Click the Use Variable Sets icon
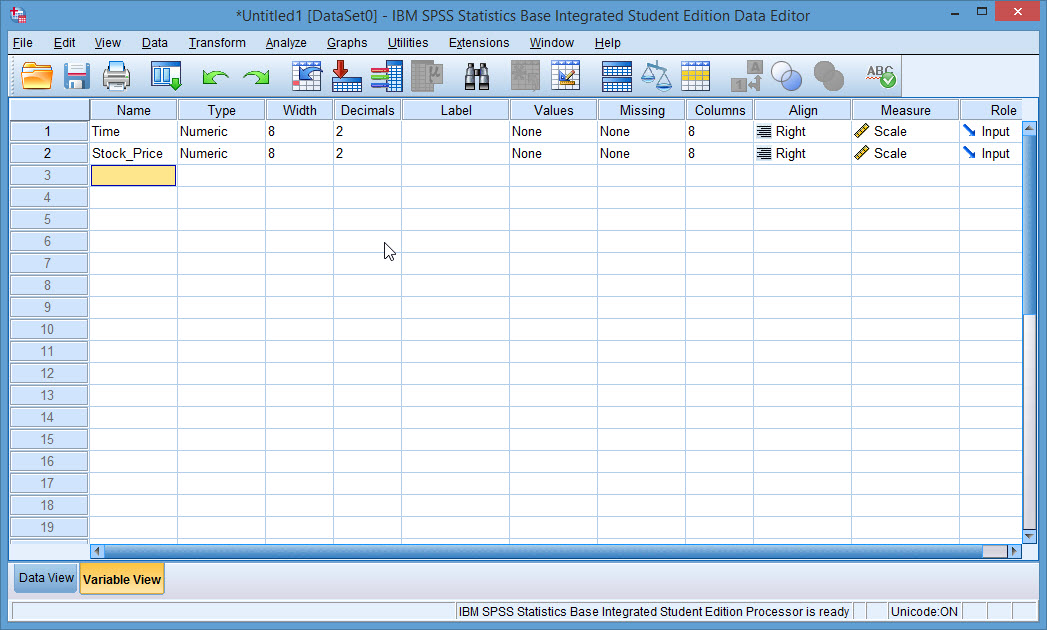The width and height of the screenshot is (1047, 630). (x=786, y=75)
